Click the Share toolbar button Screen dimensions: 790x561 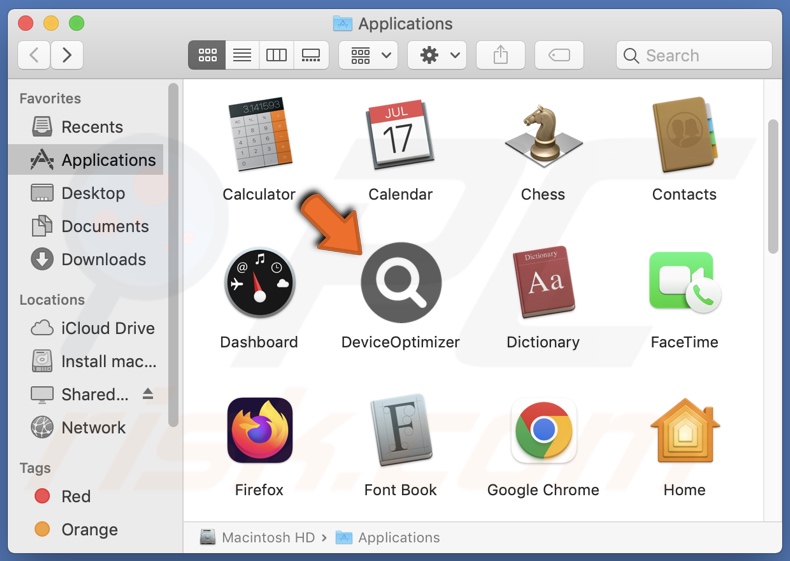[500, 56]
